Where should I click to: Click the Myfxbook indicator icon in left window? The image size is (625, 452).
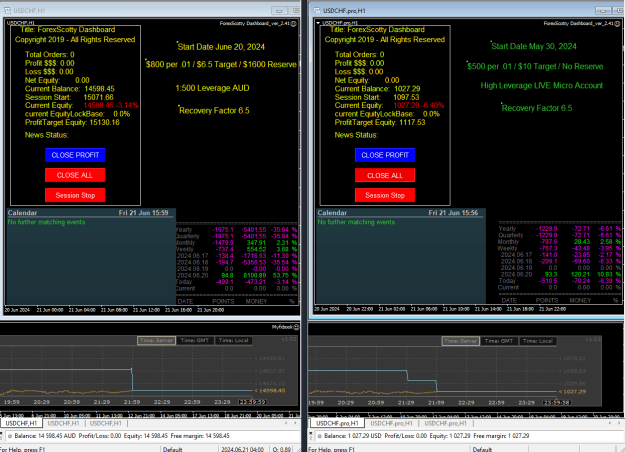[x=296, y=327]
